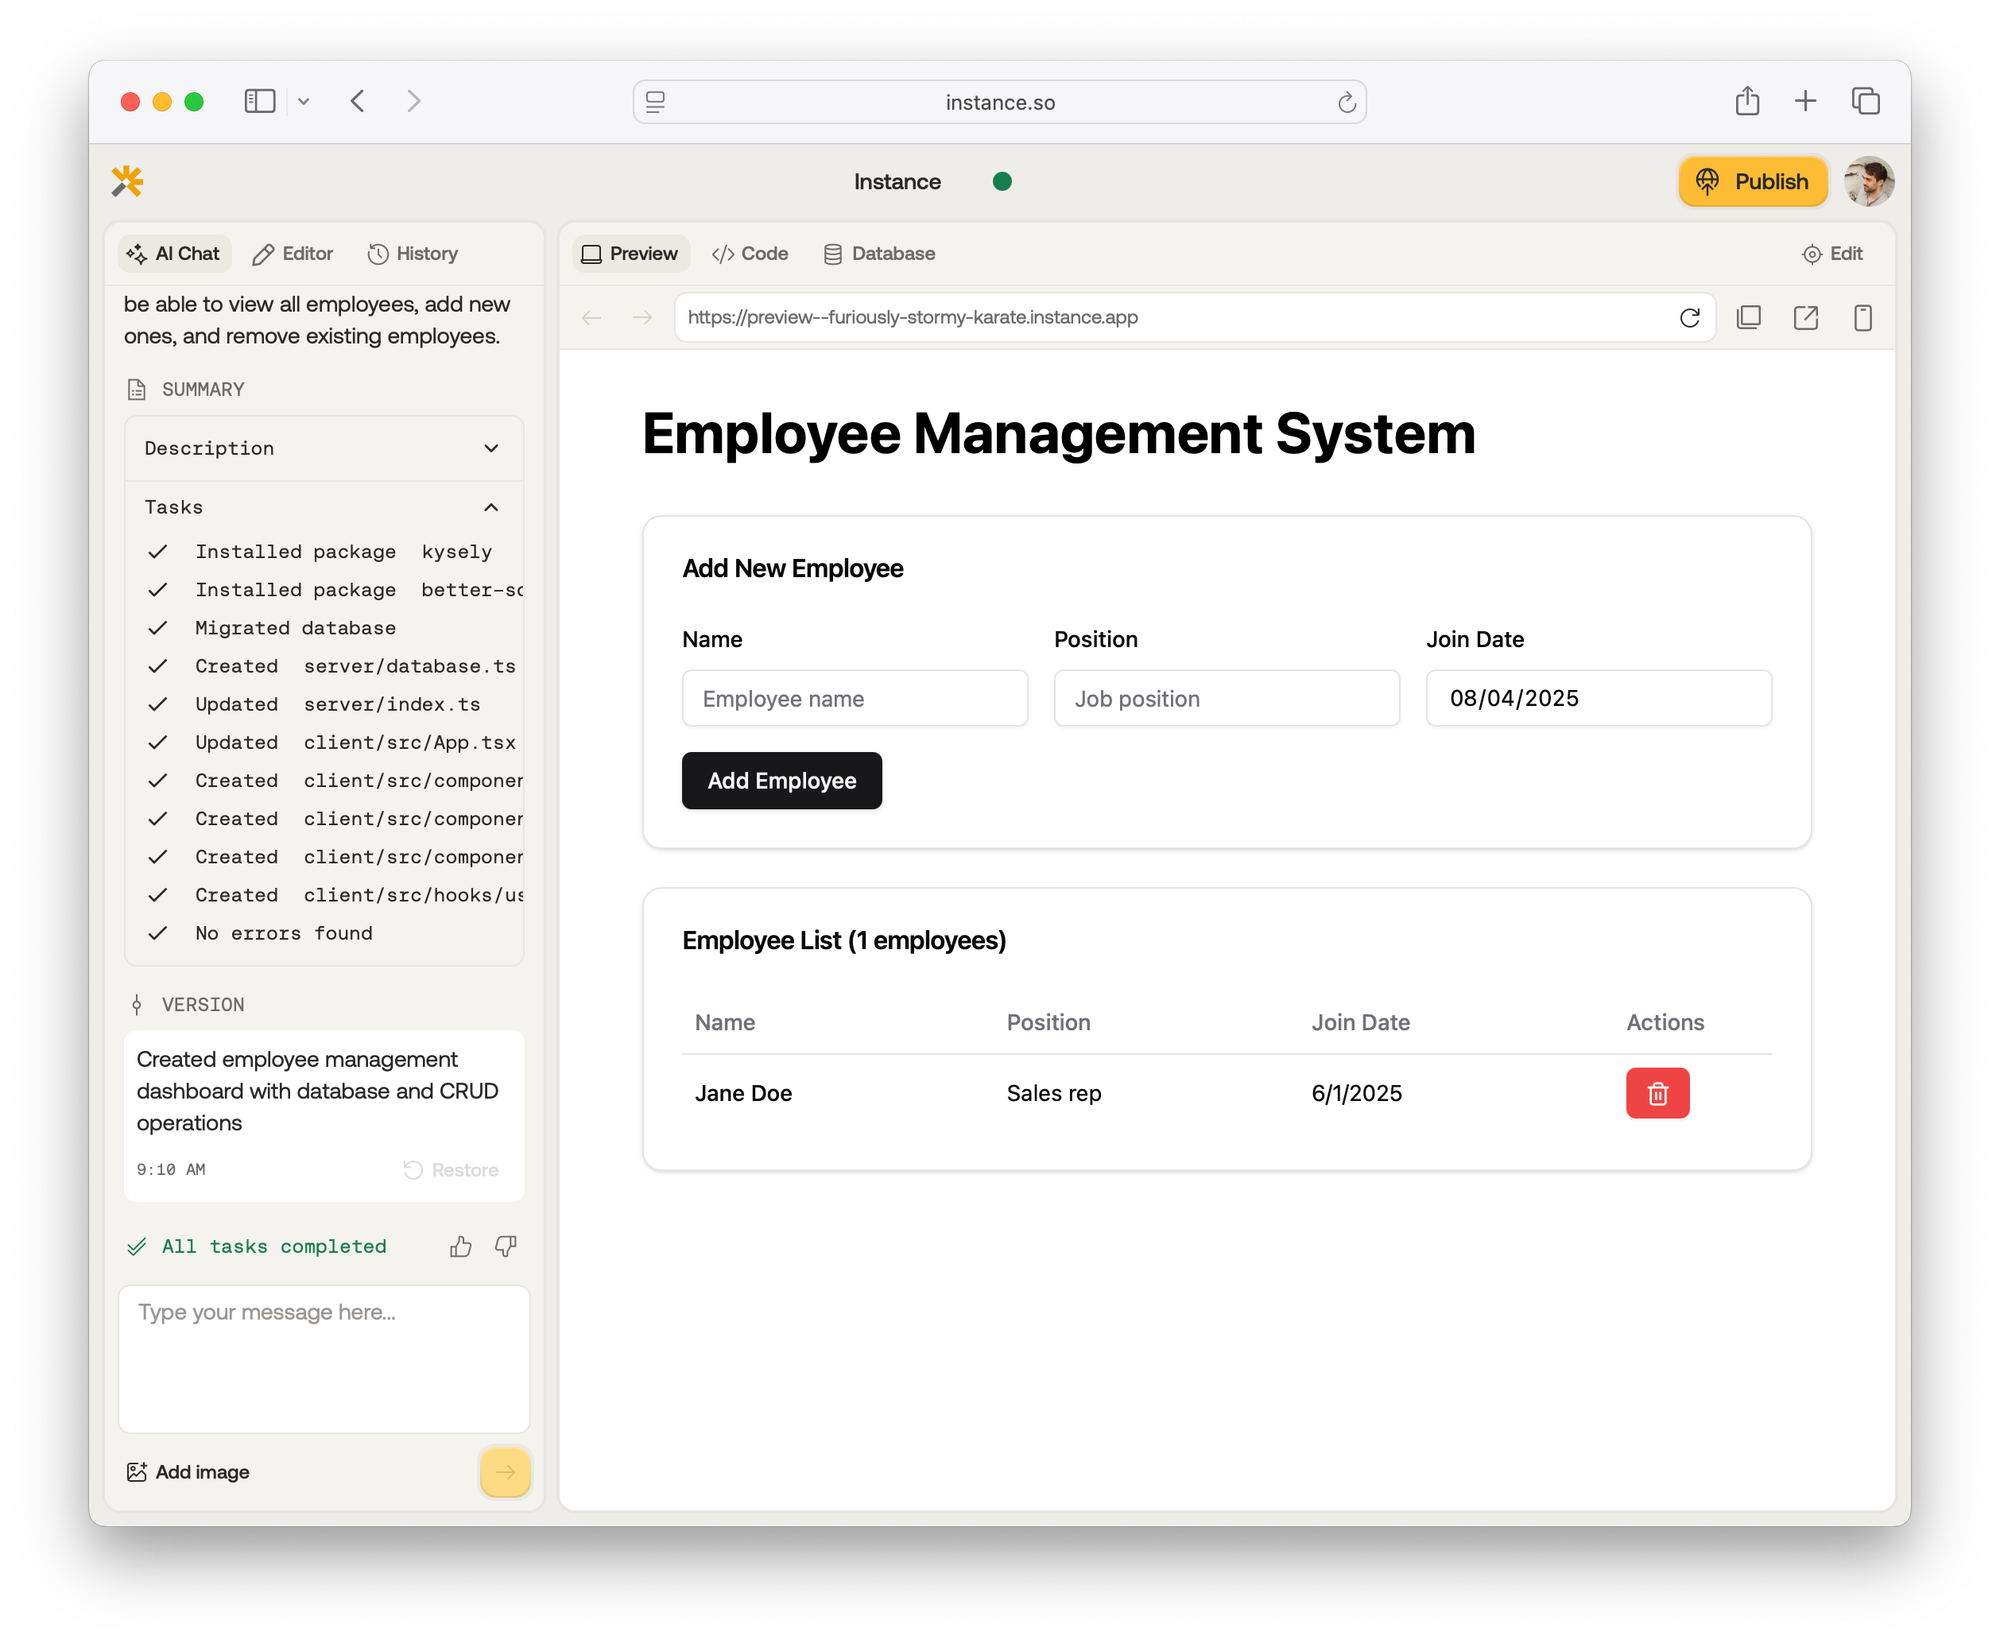This screenshot has height=1644, width=2000.
Task: Switch to the Code tab
Action: pyautogui.click(x=750, y=254)
